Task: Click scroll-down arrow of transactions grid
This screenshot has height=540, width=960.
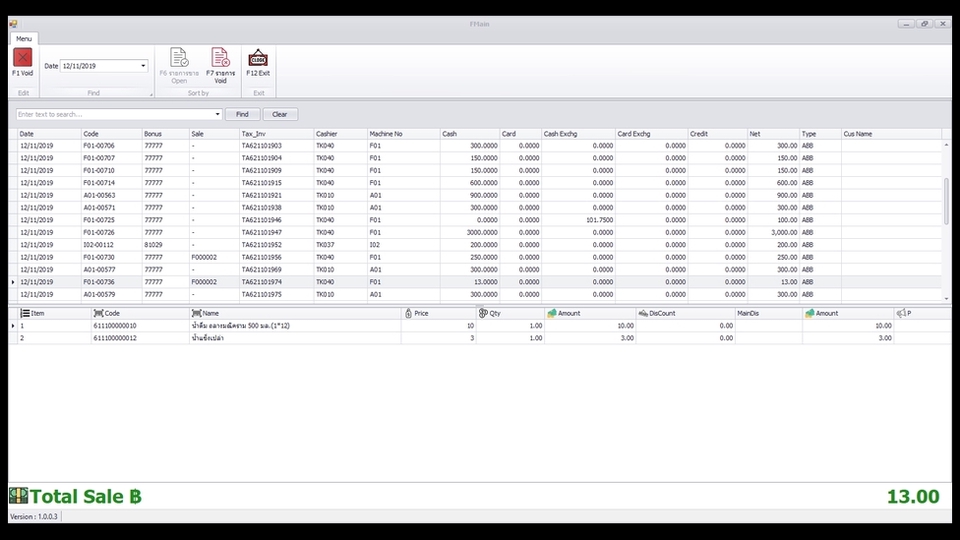Action: pos(947,298)
